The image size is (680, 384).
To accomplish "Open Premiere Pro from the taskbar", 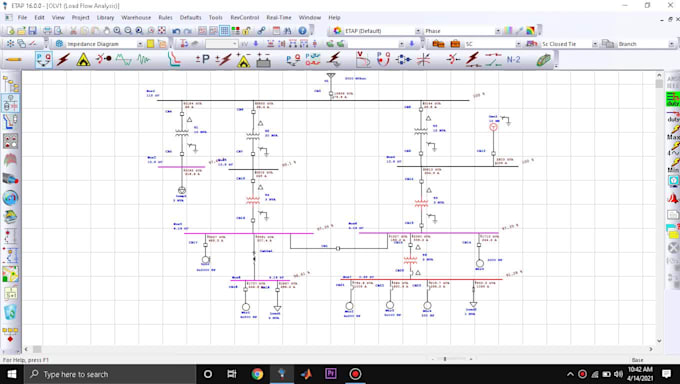I will 330,374.
